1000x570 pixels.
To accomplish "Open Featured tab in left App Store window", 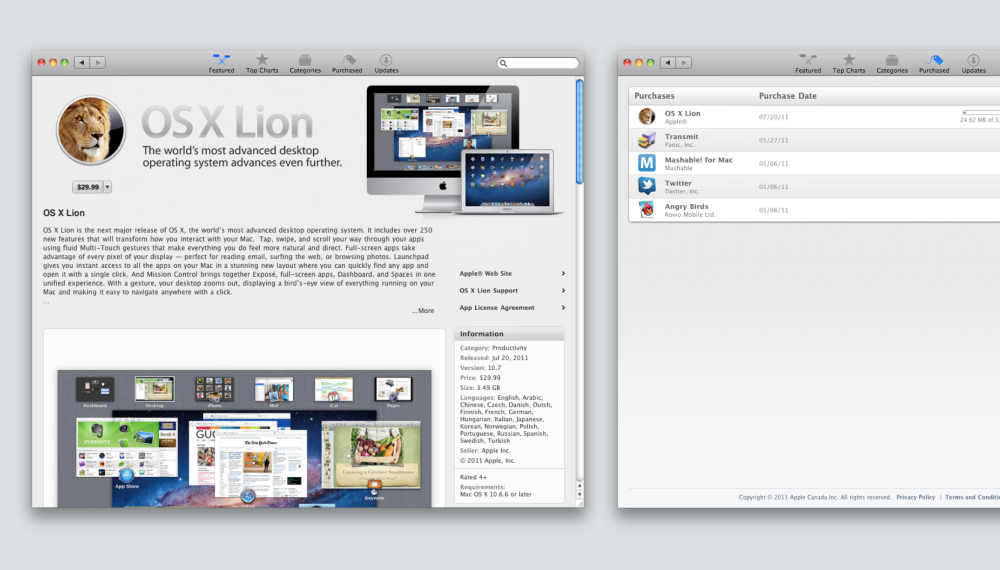I will pos(221,64).
